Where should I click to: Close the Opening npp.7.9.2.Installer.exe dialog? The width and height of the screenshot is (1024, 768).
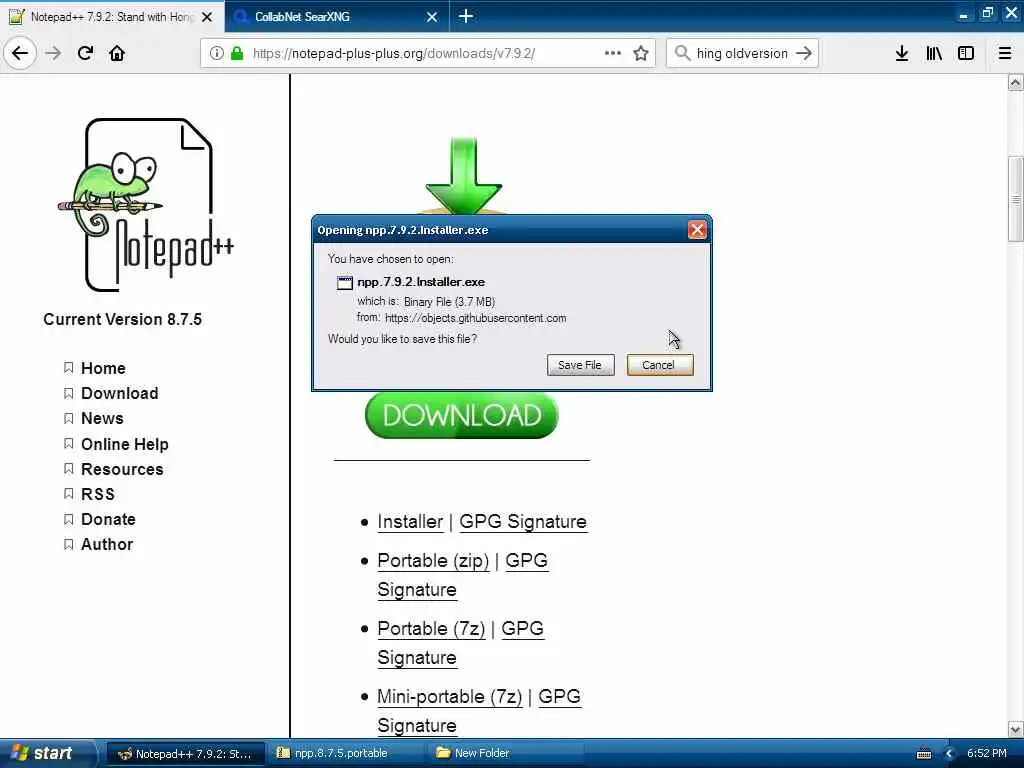[697, 230]
